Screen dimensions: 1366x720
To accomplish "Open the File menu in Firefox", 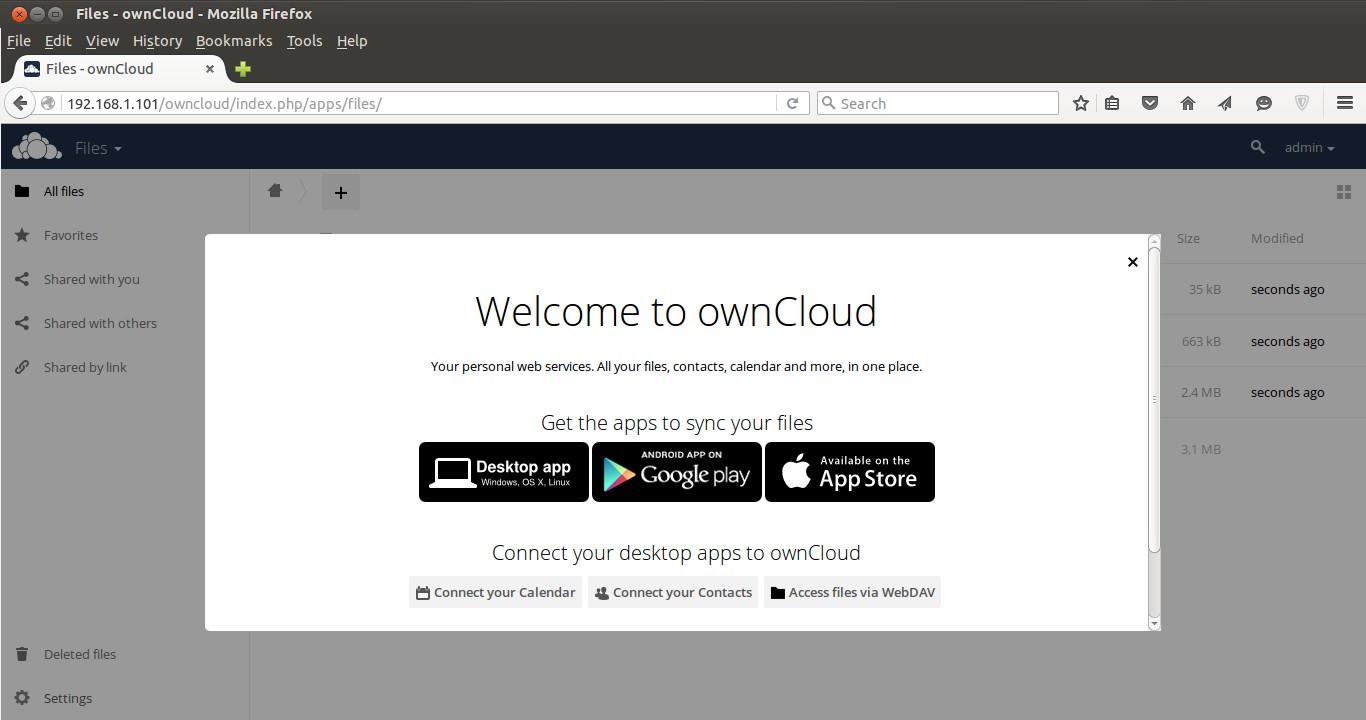I will pos(19,41).
